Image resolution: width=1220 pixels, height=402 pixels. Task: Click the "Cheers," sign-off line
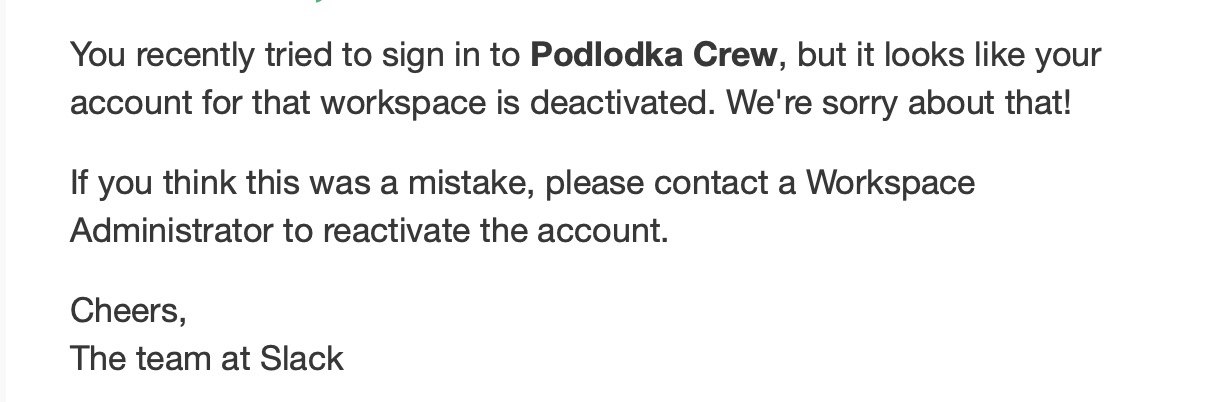click(128, 311)
